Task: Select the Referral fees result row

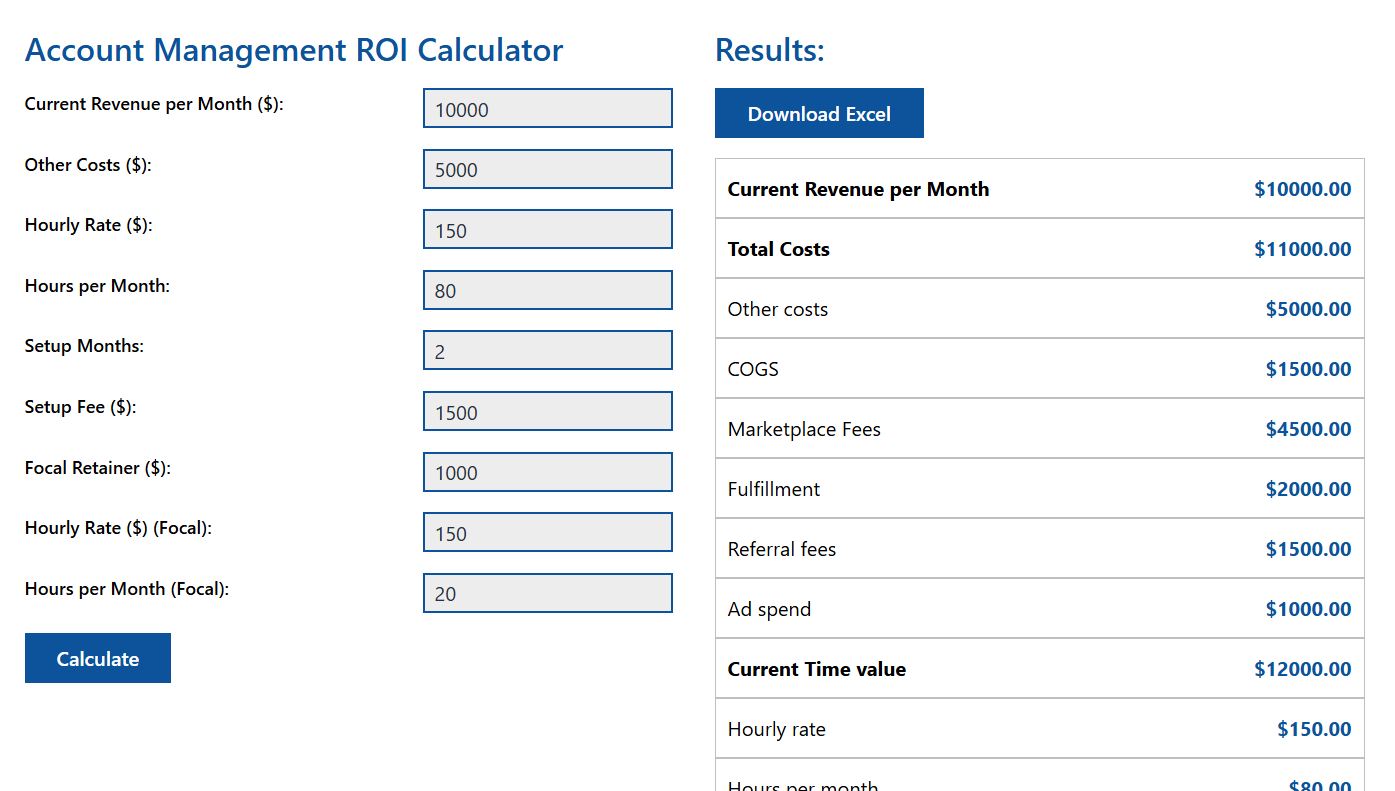Action: (1039, 549)
